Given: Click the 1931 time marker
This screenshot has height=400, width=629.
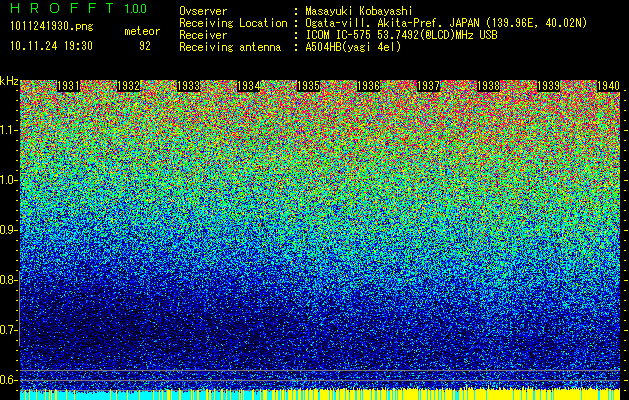Looking at the screenshot, I should pyautogui.click(x=69, y=86).
